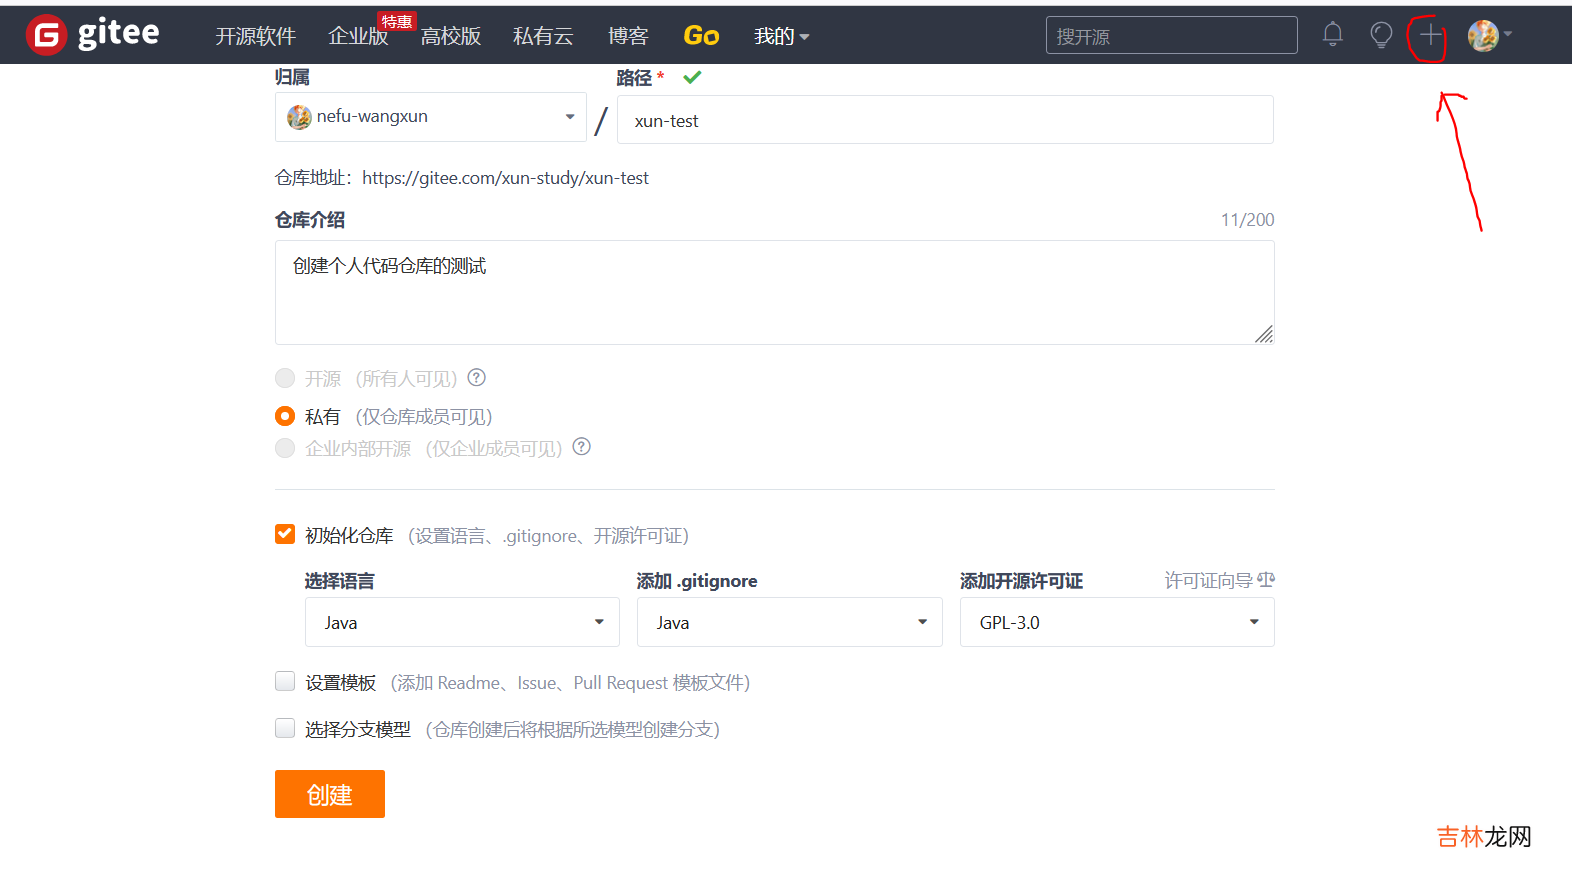Click the 企业版 link in the navbar
The image size is (1572, 872).
[x=357, y=36]
